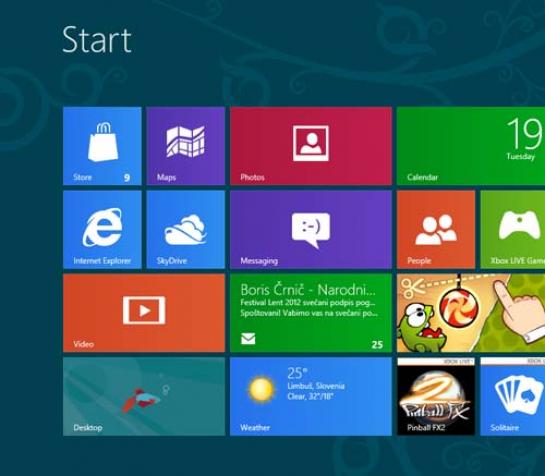Viewport: 545px width, 476px height.
Task: Launch the Pinball FX2 tile
Action: pyautogui.click(x=436, y=396)
